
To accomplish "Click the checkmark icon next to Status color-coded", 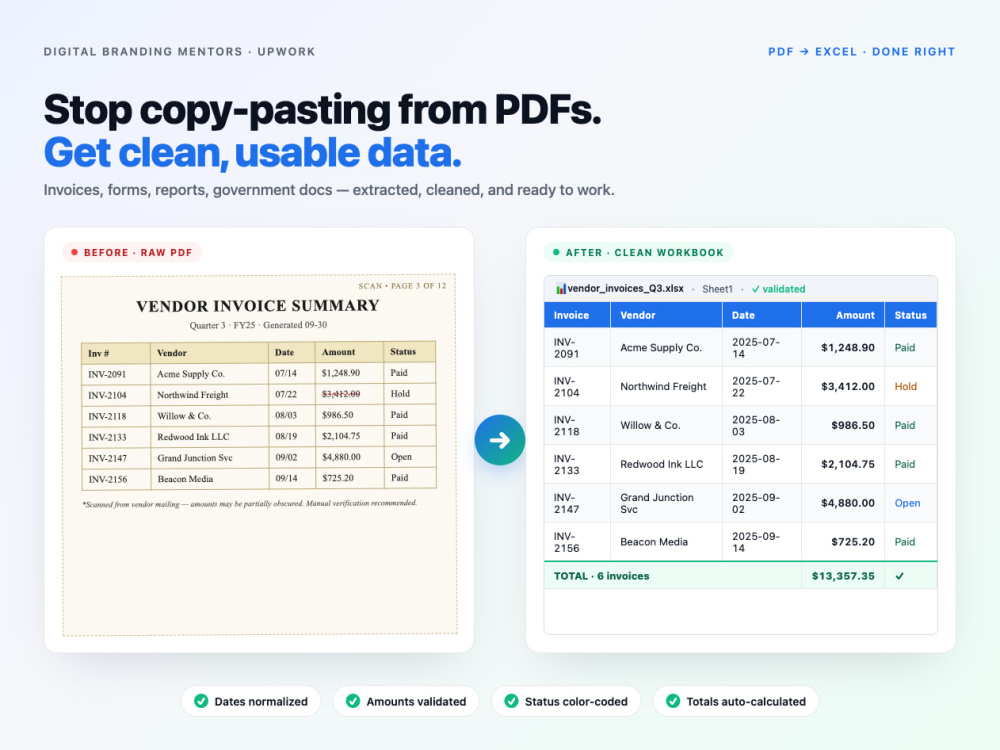I will click(x=511, y=701).
